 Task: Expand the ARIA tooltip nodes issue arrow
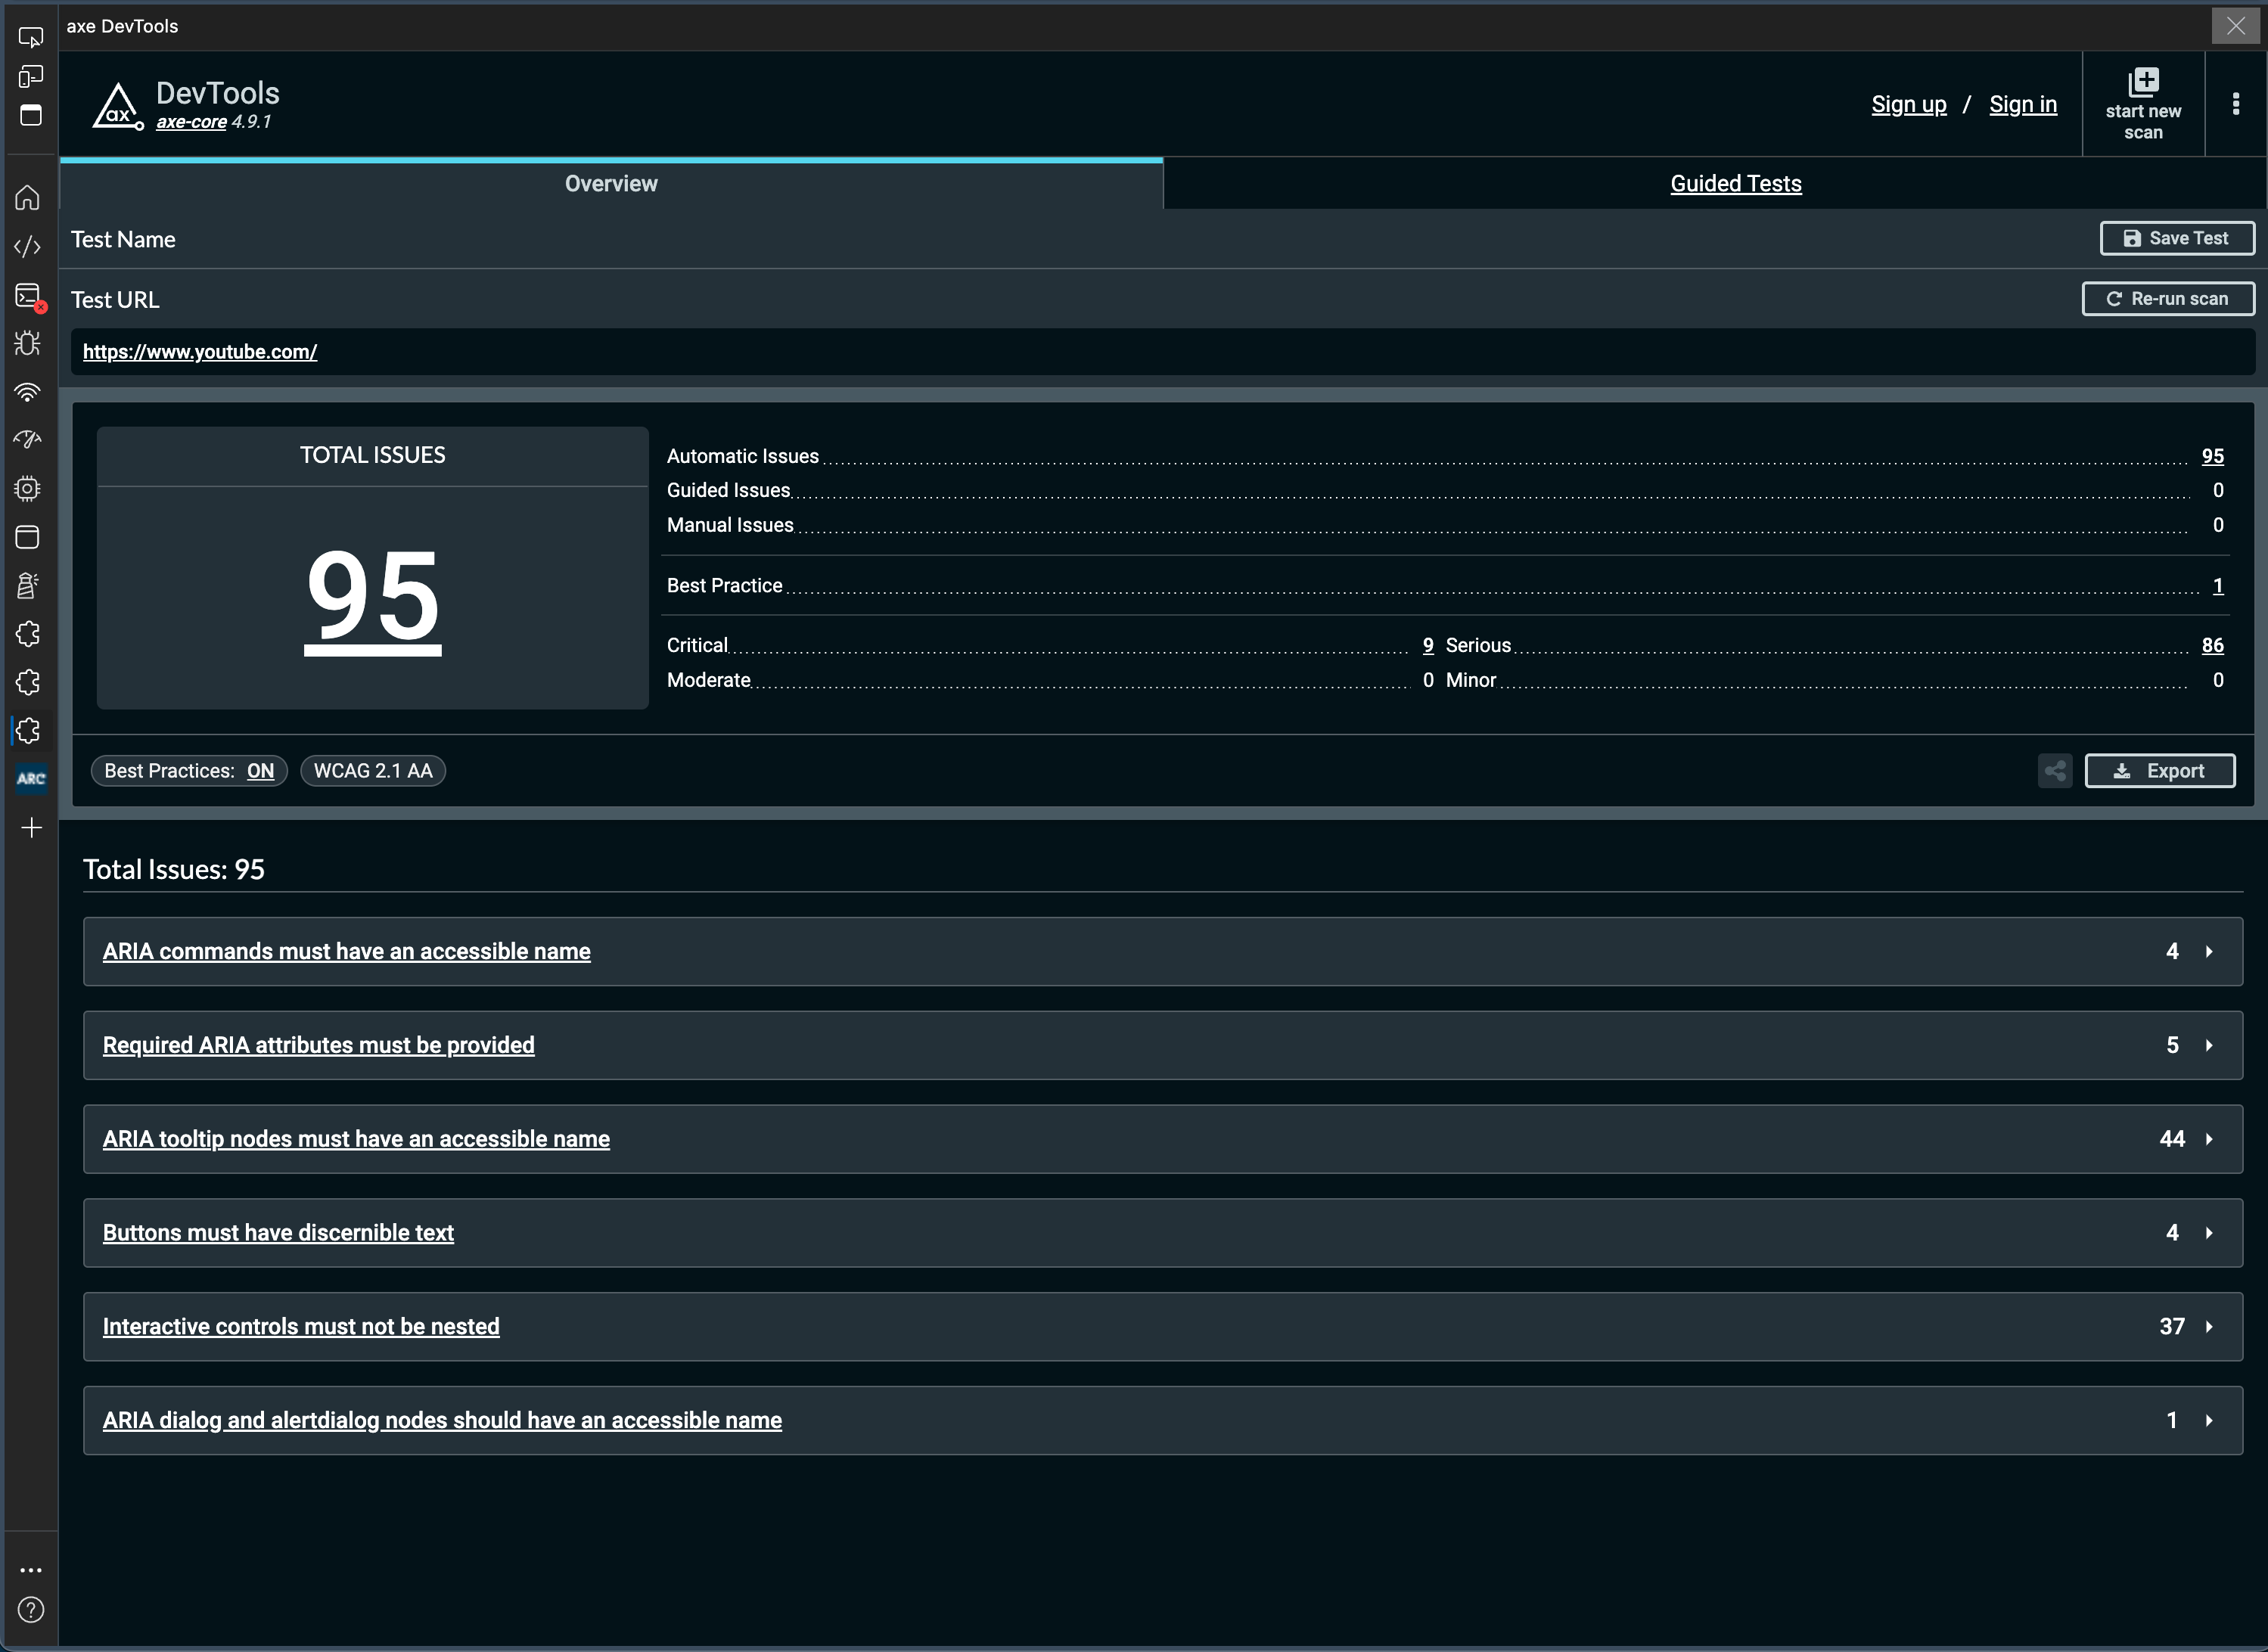pyautogui.click(x=2209, y=1139)
